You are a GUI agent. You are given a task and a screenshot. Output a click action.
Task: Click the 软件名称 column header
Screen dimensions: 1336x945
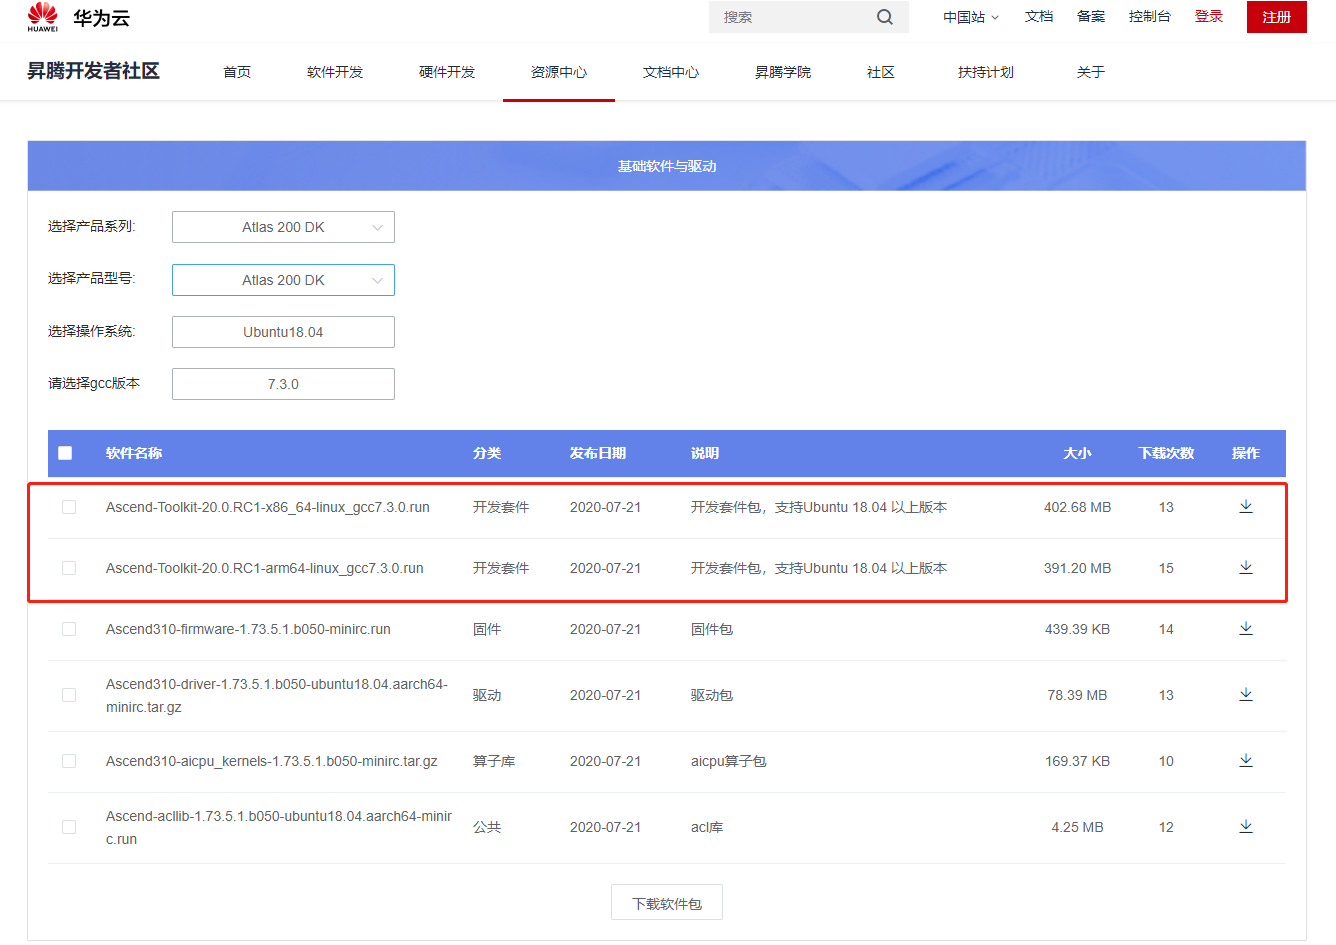tap(134, 453)
